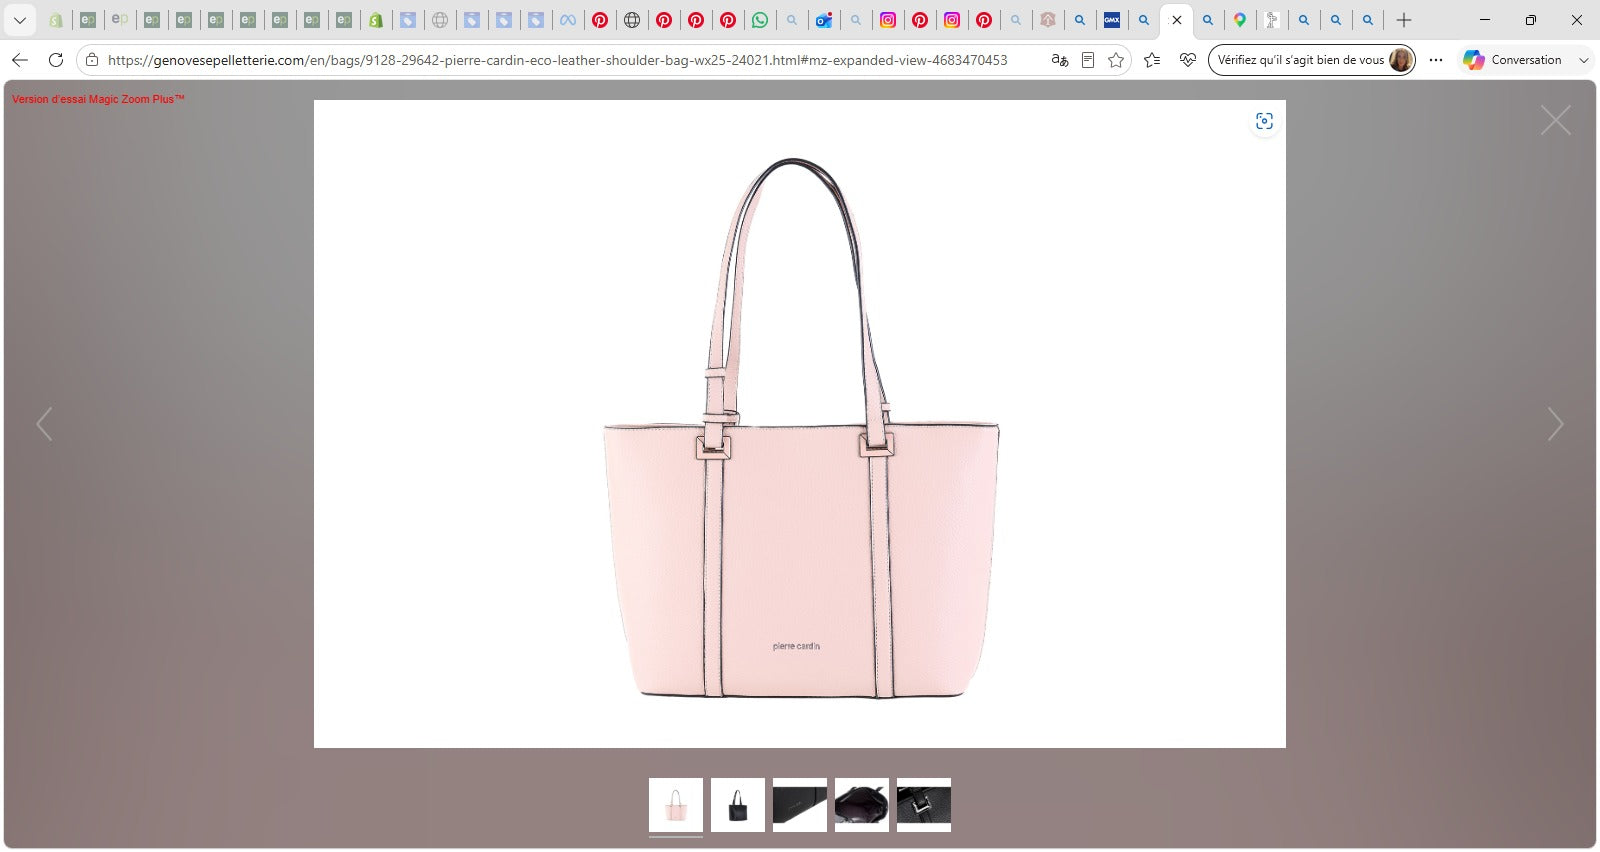The image size is (1600, 852).
Task: Open the tab search dropdown arrow
Action: coord(20,20)
